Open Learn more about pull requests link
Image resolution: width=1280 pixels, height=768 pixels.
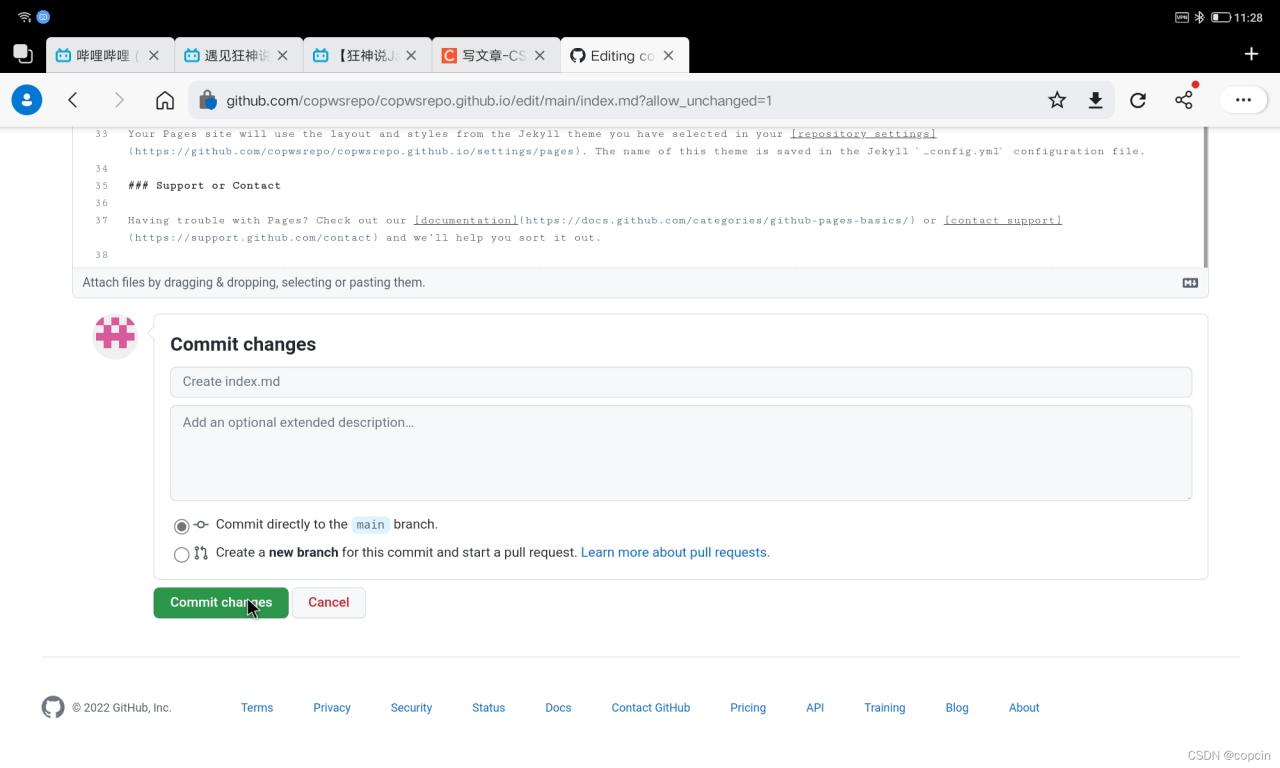[675, 552]
